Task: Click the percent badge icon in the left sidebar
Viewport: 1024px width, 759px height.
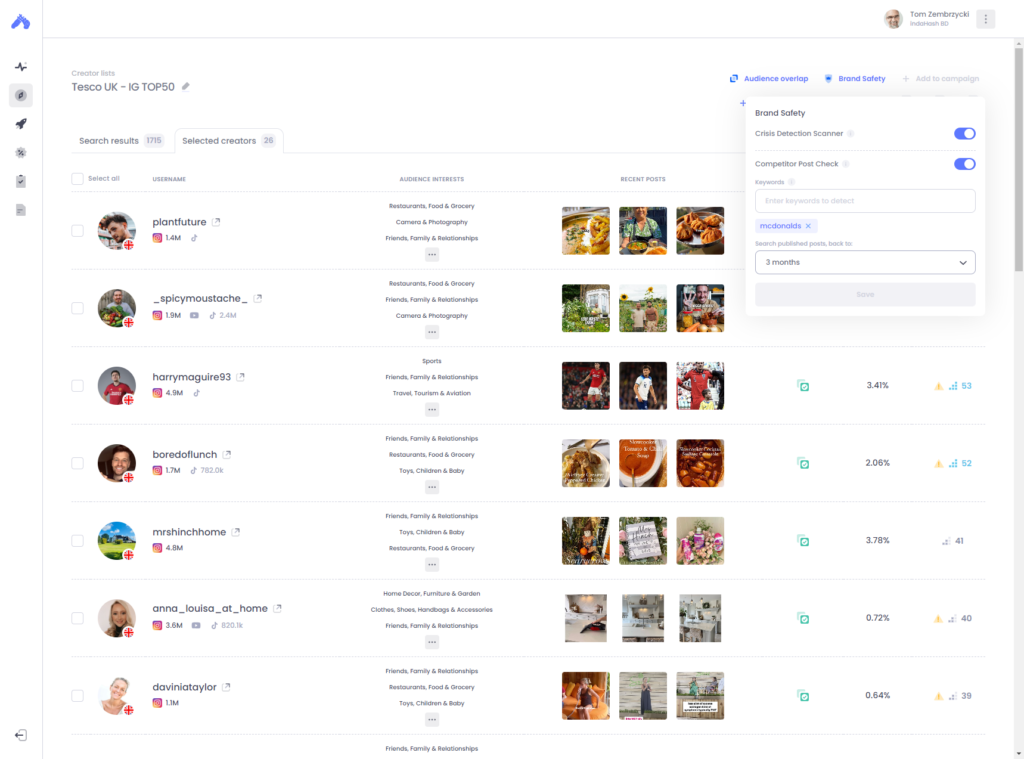Action: coord(21,152)
